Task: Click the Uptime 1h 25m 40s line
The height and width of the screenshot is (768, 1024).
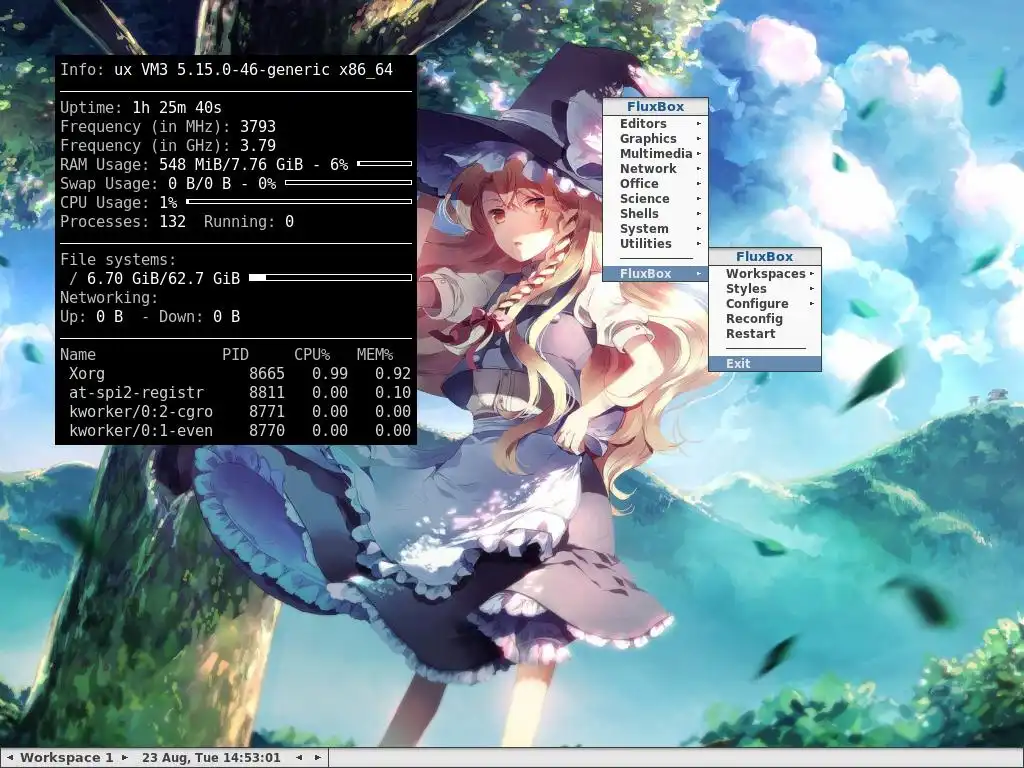Action: coord(141,107)
